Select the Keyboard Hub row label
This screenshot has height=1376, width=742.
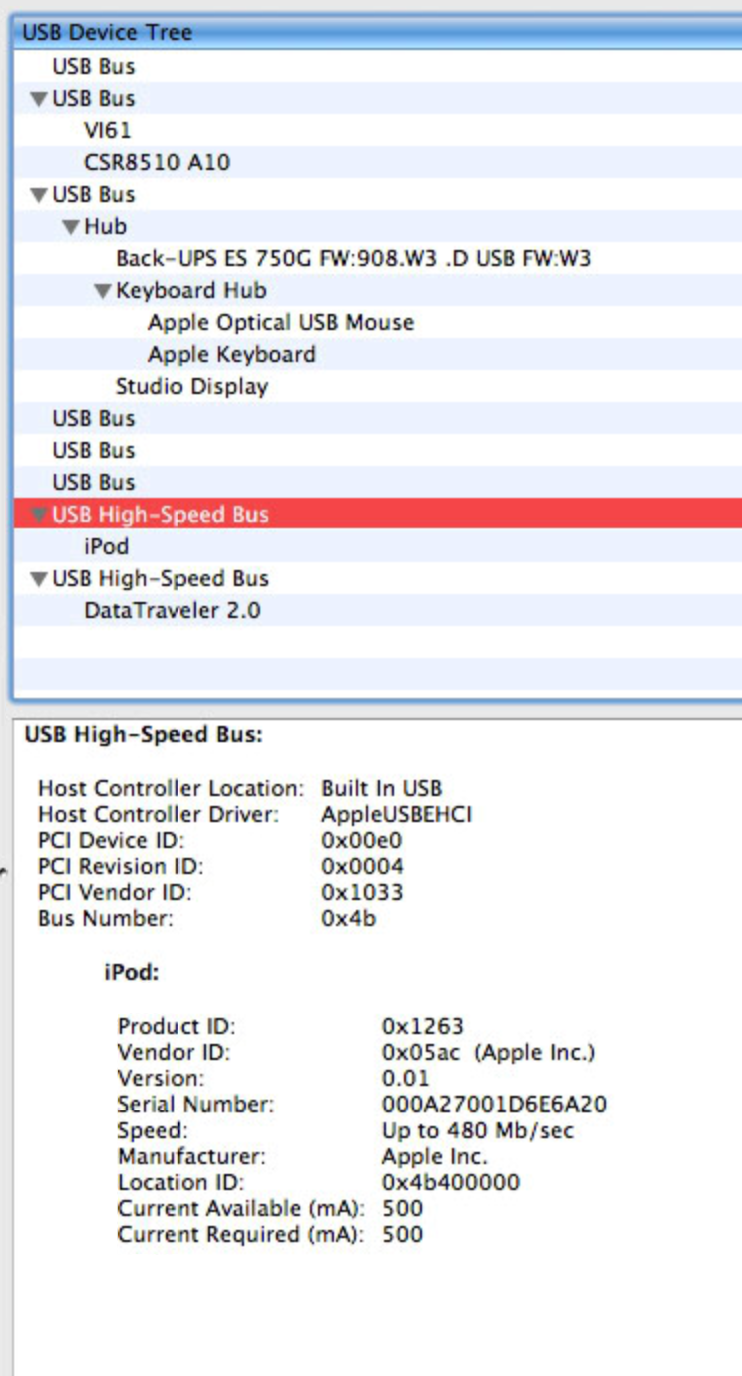191,290
